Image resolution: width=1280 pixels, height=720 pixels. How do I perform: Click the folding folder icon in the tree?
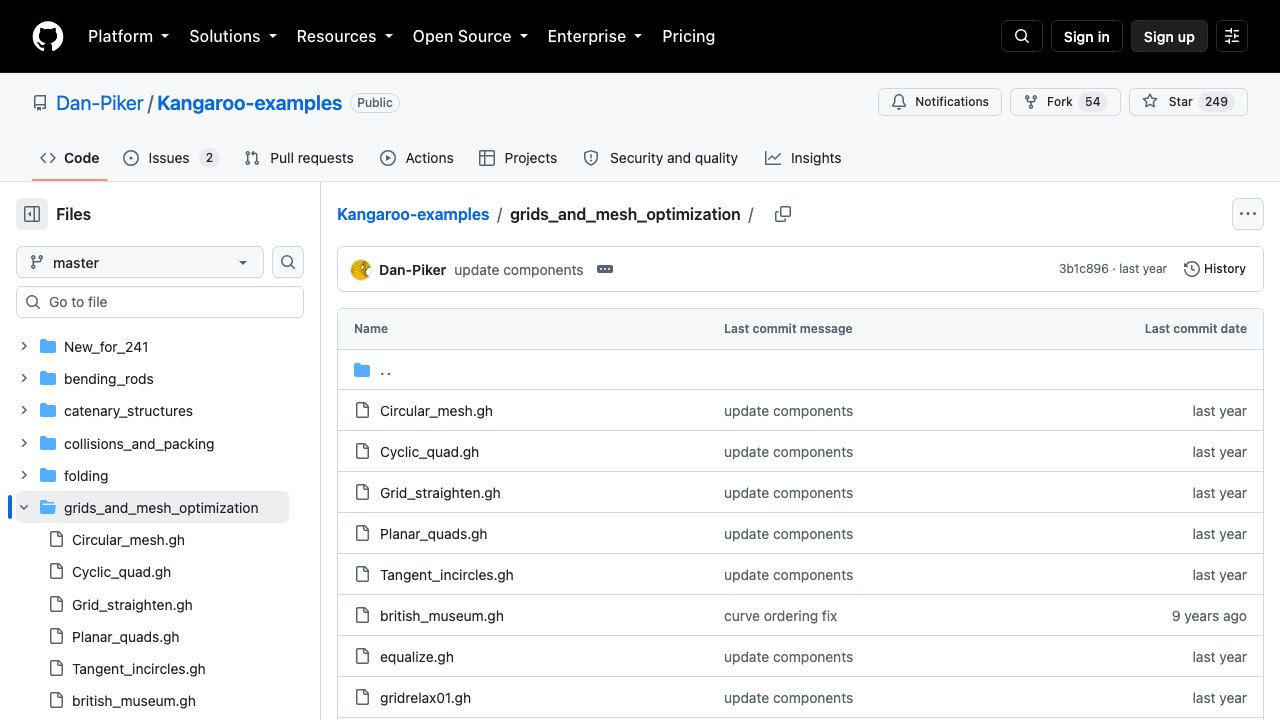click(47, 476)
